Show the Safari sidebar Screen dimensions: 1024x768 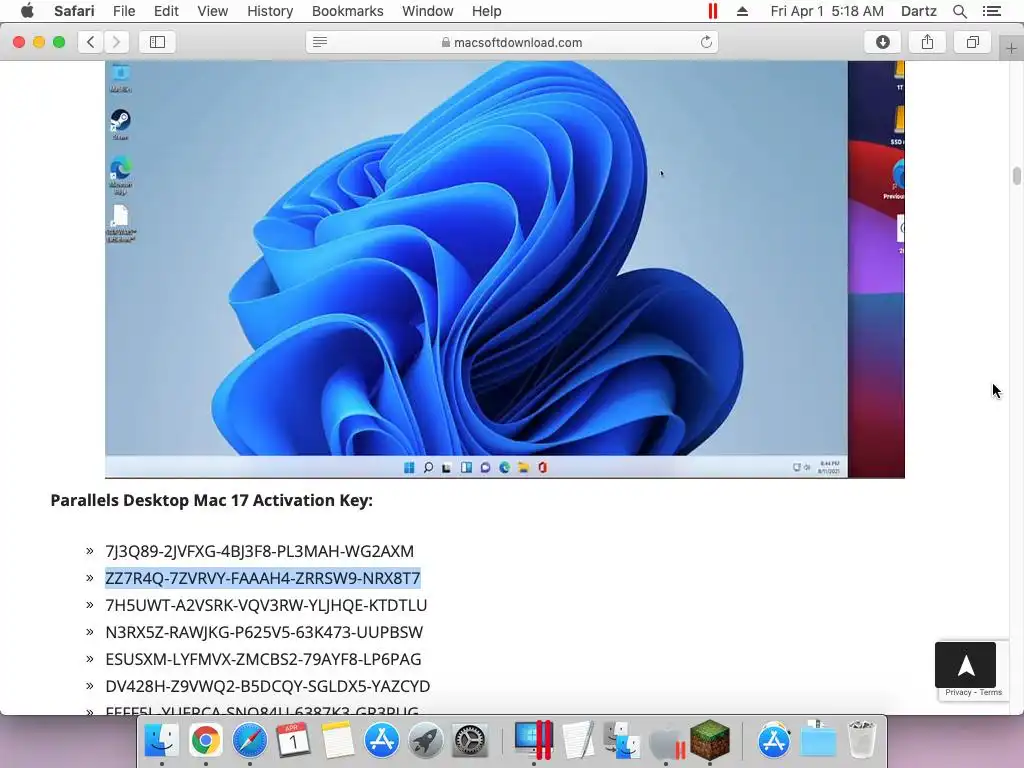pyautogui.click(x=157, y=42)
